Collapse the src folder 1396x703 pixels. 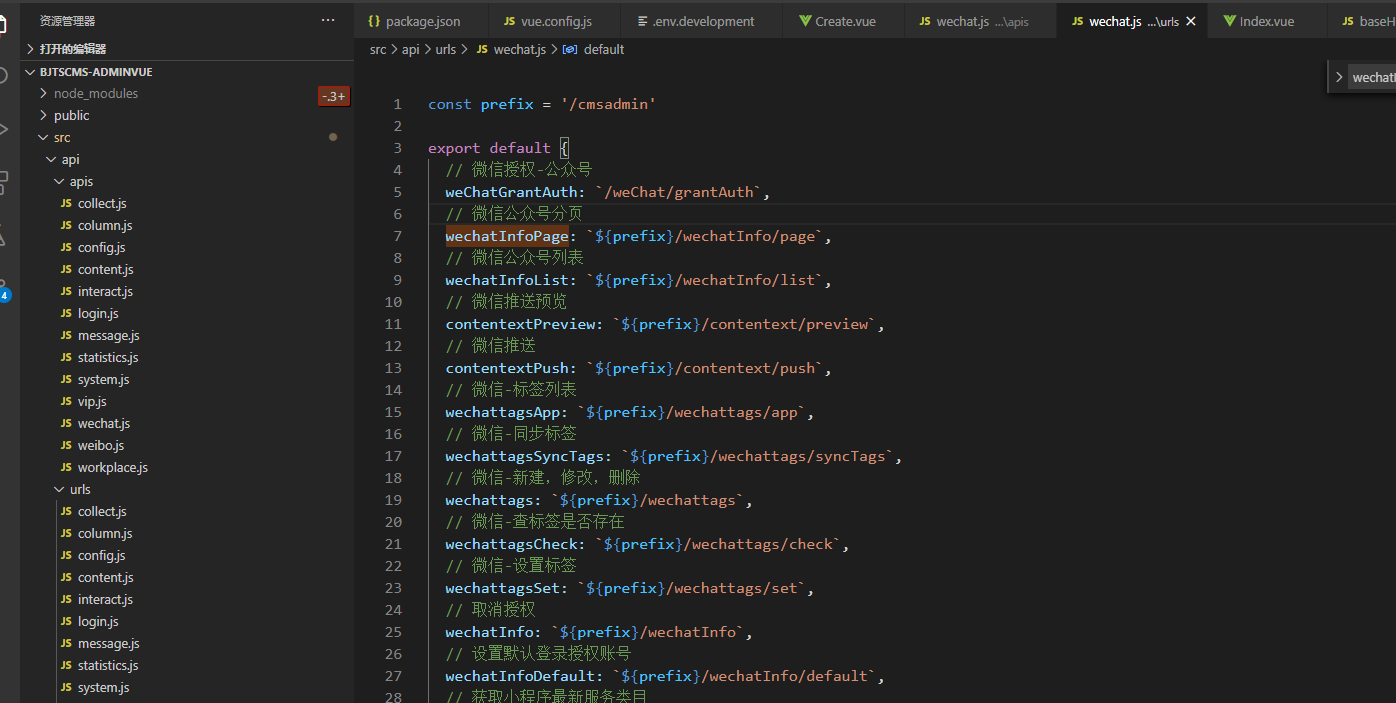coord(62,137)
